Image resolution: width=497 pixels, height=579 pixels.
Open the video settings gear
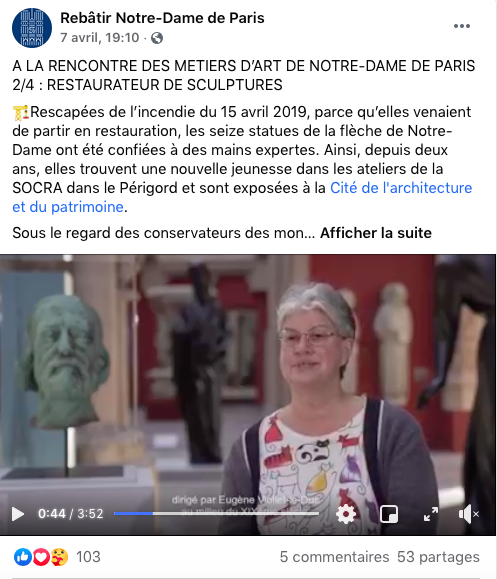[346, 514]
